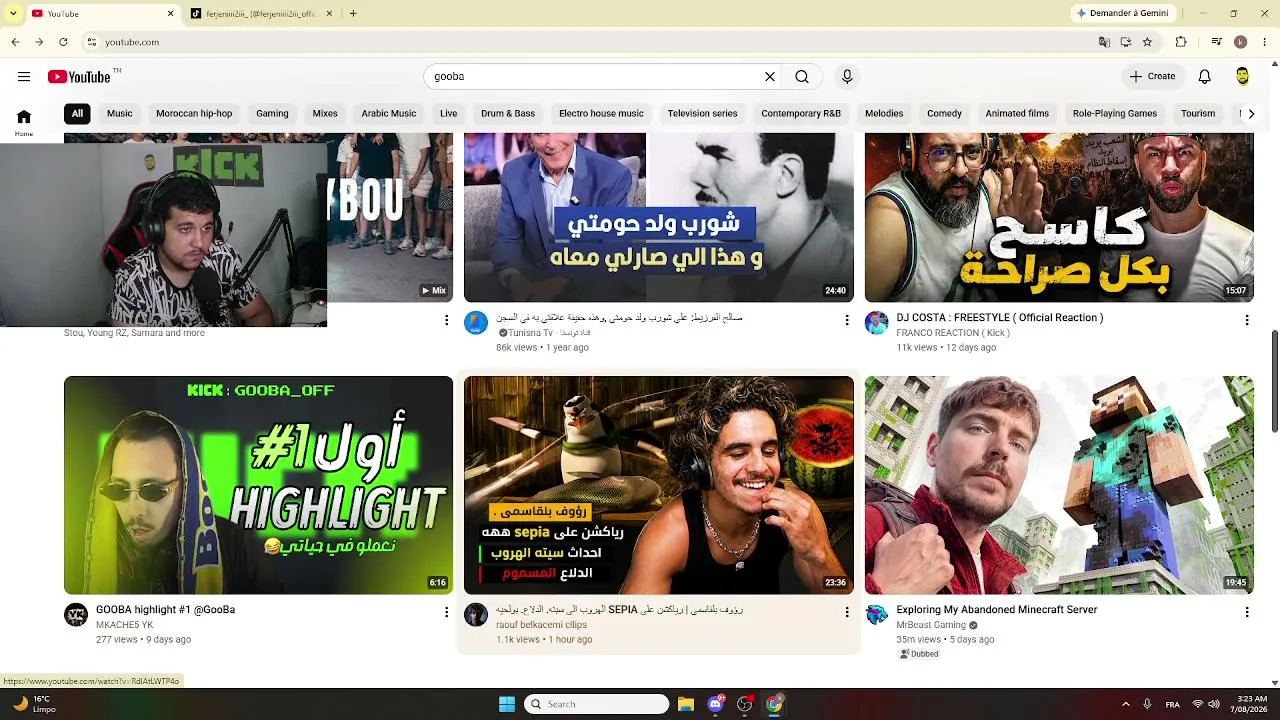1280x720 pixels.
Task: Open the media controls icon in Chrome
Action: (x=1216, y=42)
